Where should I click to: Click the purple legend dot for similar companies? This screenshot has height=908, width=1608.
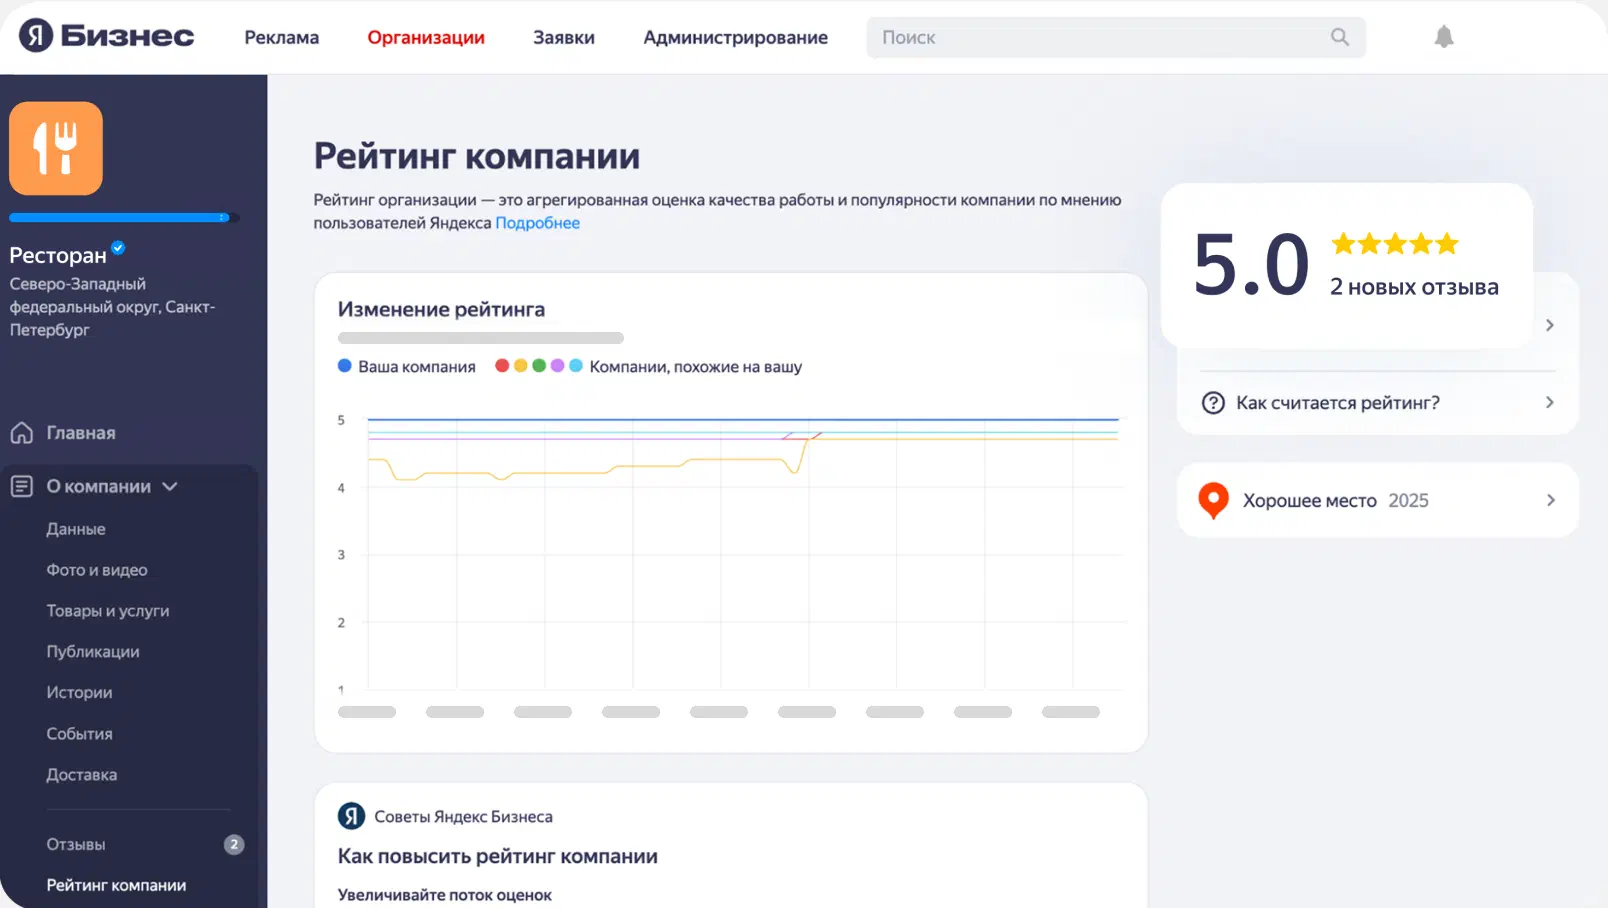click(x=557, y=366)
